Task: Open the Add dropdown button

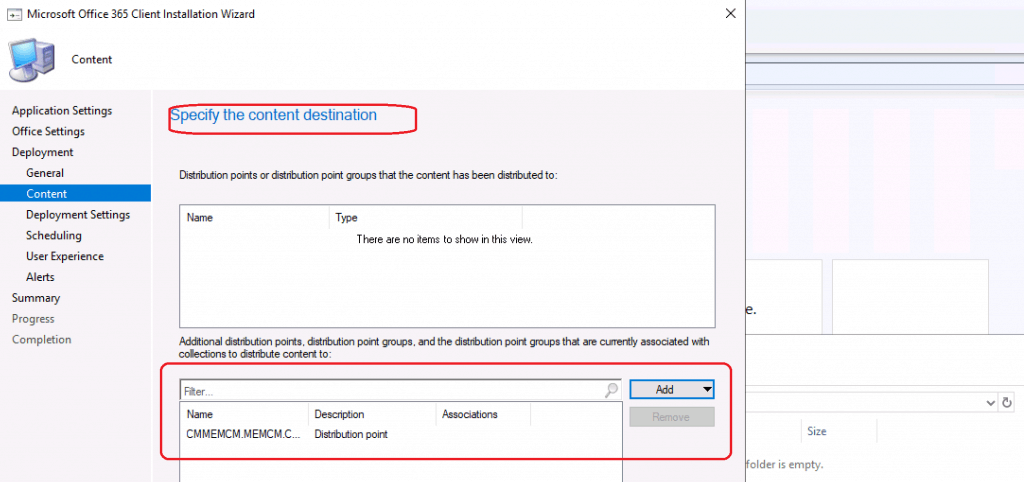Action: pos(672,389)
